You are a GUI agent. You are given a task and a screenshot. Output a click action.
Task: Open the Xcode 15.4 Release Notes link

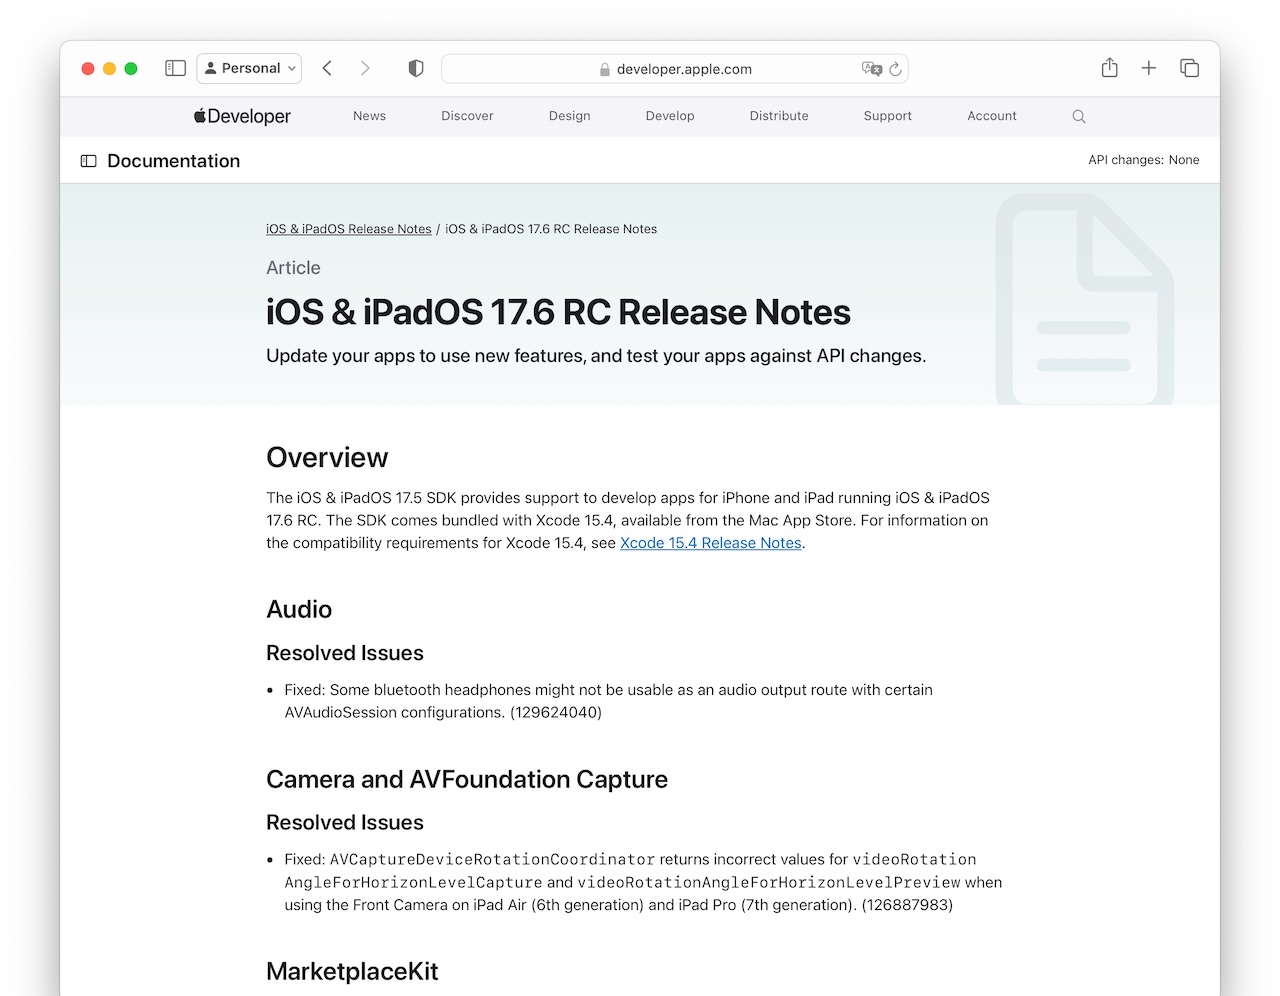point(711,543)
